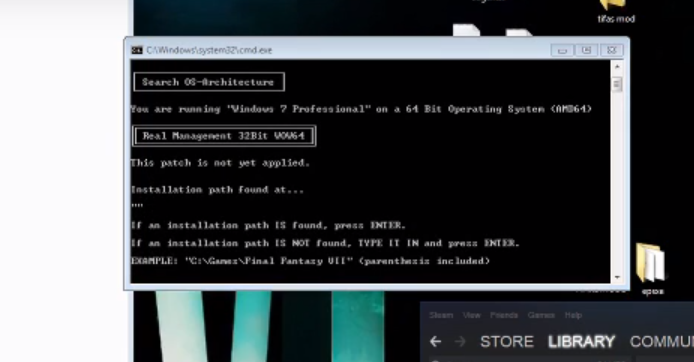Click the console scrollbar down arrow
The width and height of the screenshot is (694, 362).
pos(617,277)
